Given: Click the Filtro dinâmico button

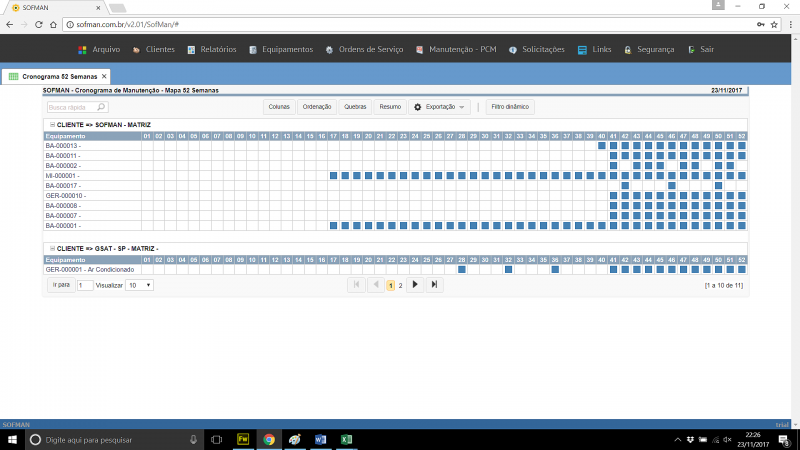Looking at the screenshot, I should pos(510,106).
